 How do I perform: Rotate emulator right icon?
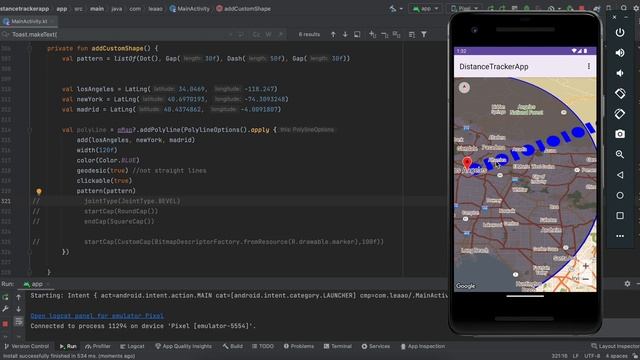click(x=620, y=114)
